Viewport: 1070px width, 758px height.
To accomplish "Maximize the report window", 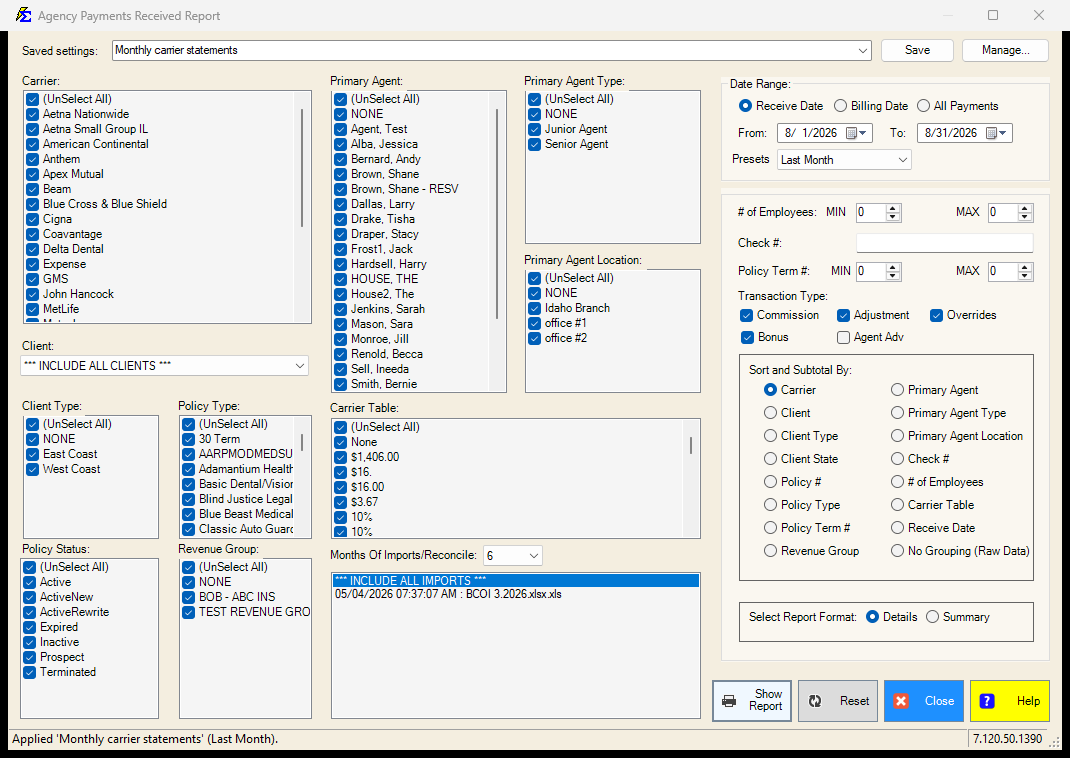I will click(993, 15).
